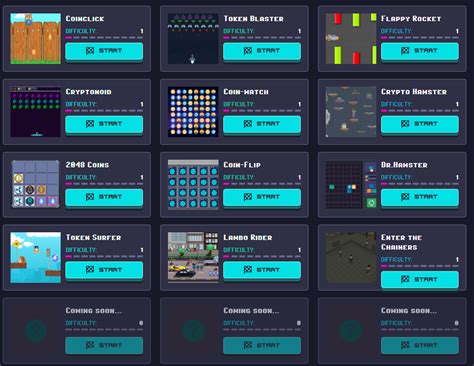
Task: Start the Token Surfer game
Action: point(104,270)
